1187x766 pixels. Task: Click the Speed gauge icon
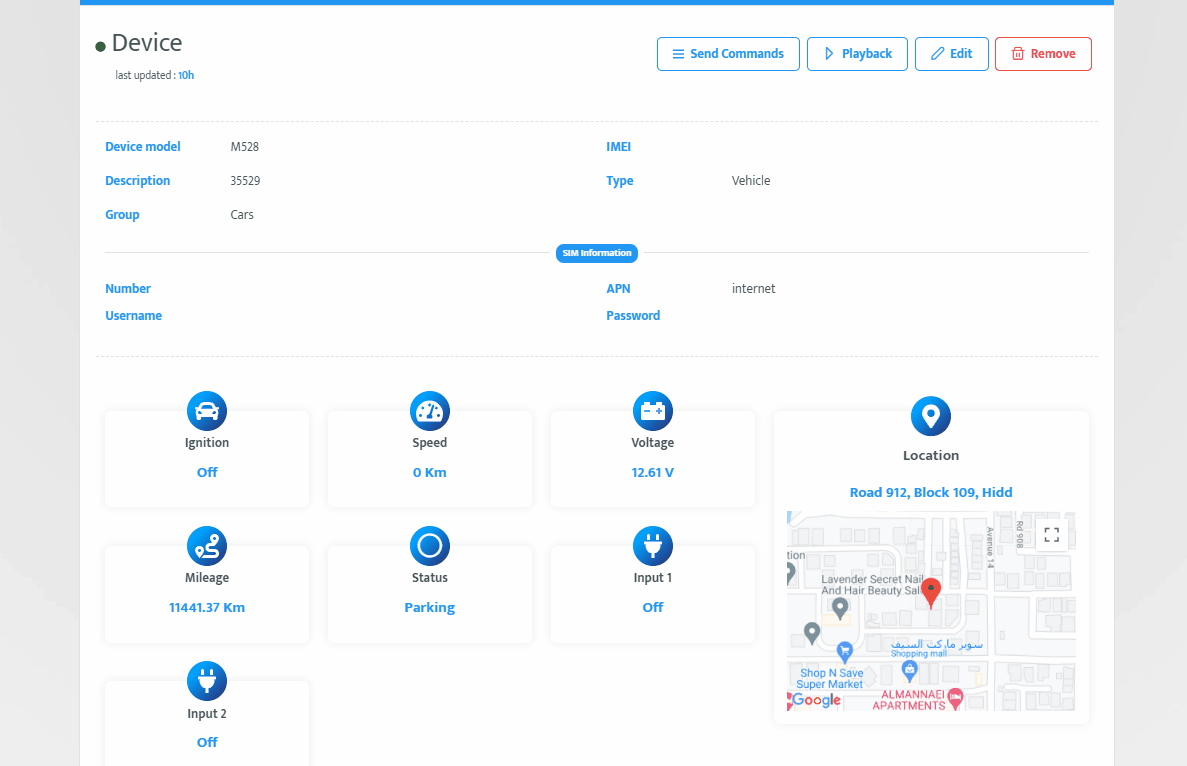tap(430, 411)
